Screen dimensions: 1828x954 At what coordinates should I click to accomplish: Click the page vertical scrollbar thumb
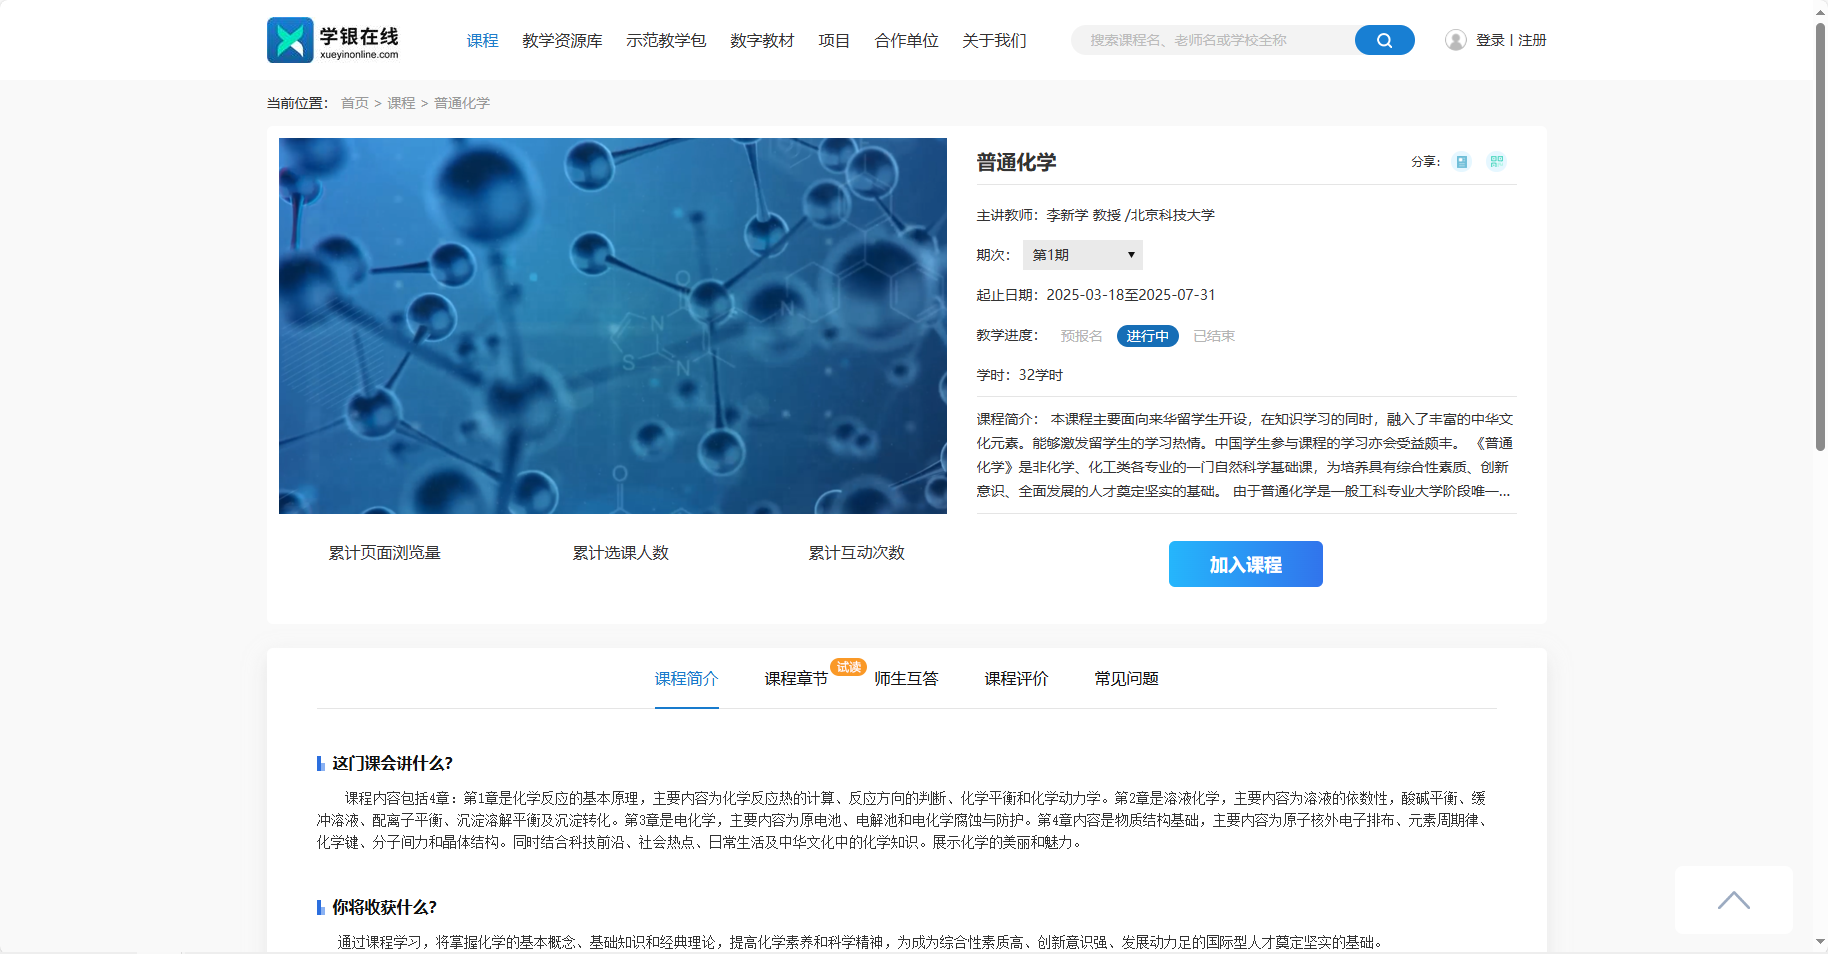(1820, 236)
